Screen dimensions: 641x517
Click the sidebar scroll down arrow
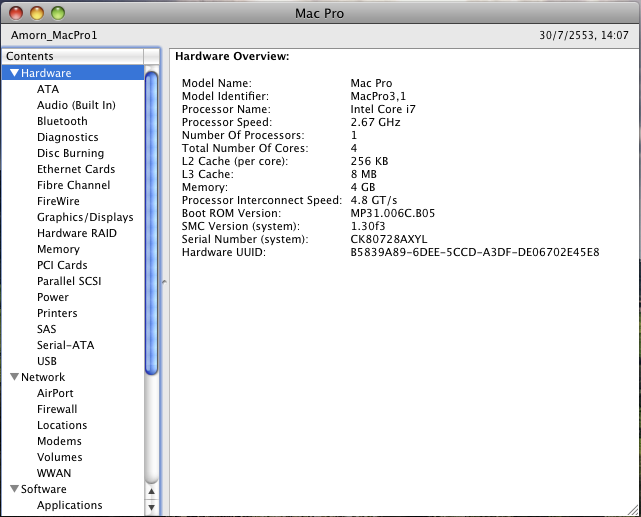[x=152, y=507]
